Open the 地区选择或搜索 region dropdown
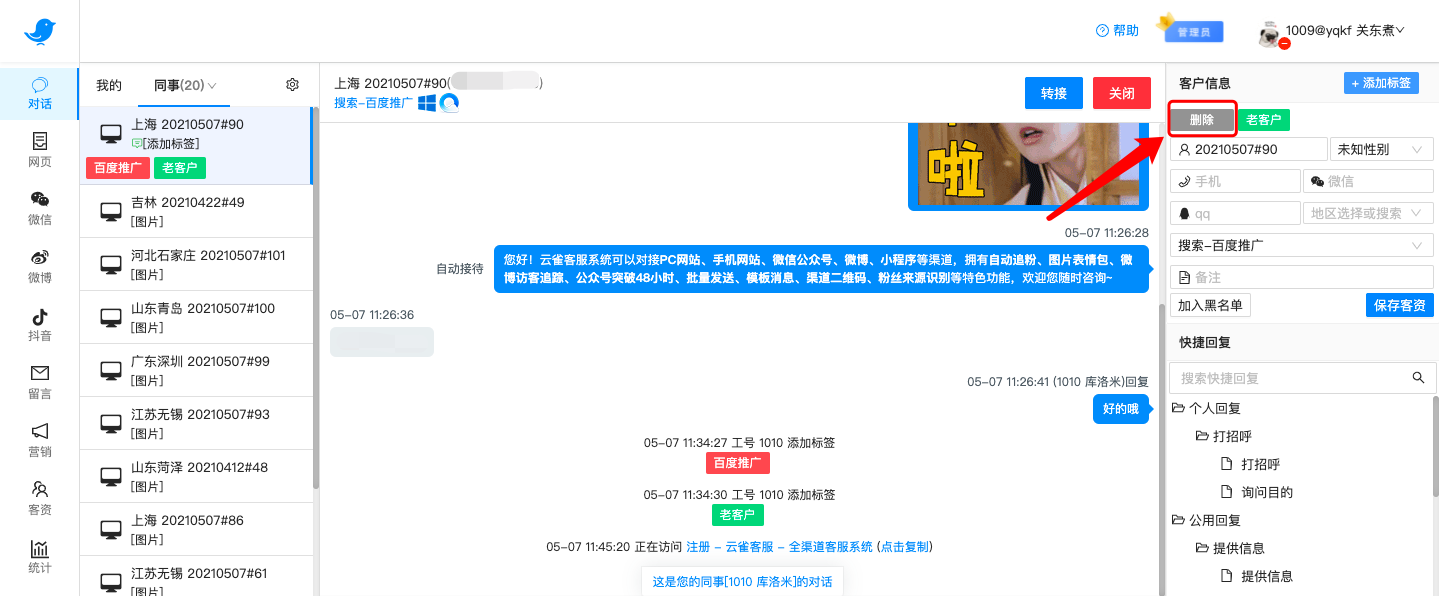Viewport: 1439px width, 596px height. (x=1368, y=212)
